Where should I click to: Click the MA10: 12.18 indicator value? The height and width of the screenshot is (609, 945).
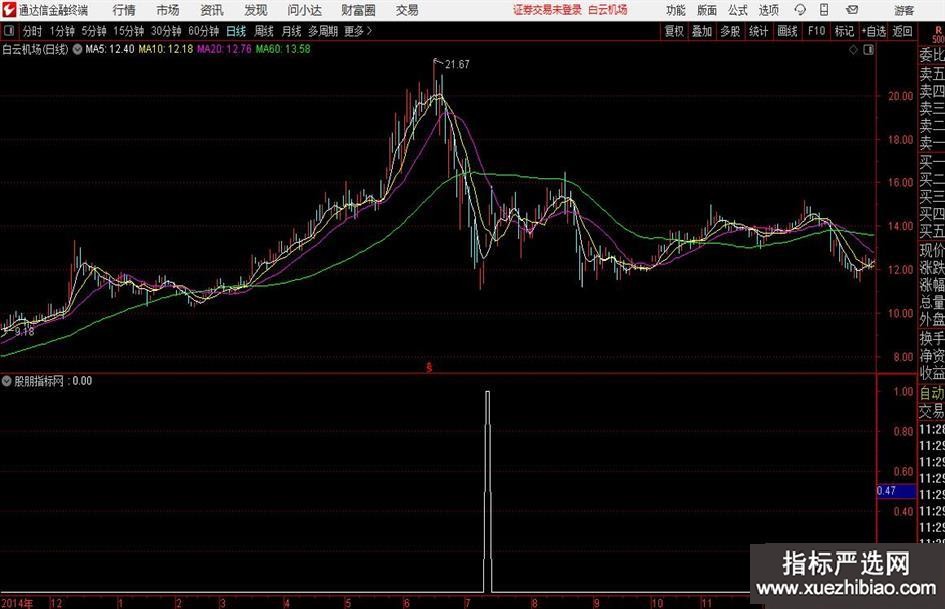[x=166, y=49]
